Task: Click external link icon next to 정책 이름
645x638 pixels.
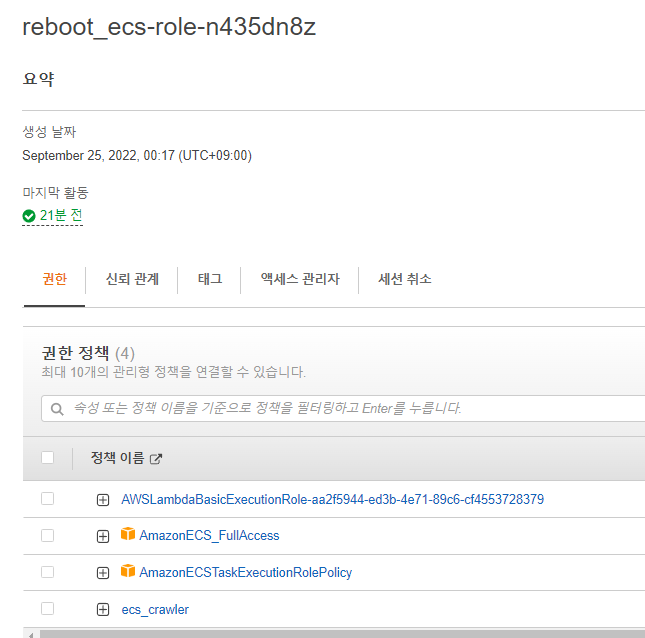Action: pos(155,459)
